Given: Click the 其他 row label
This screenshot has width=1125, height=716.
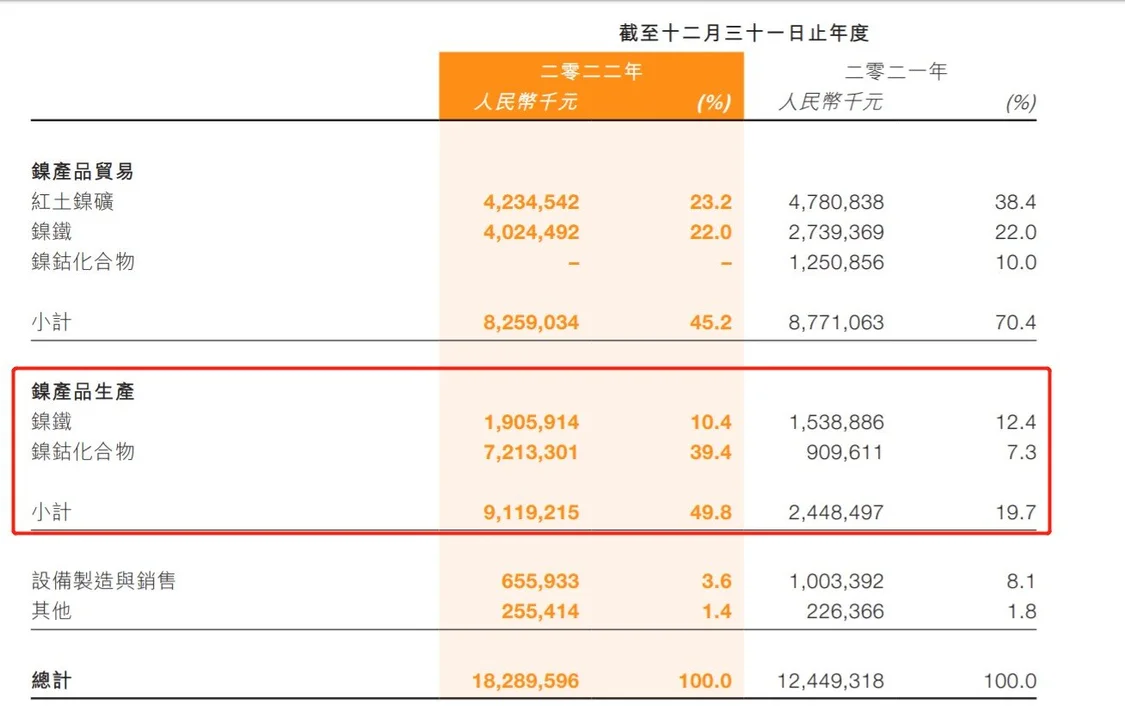Looking at the screenshot, I should [x=51, y=611].
